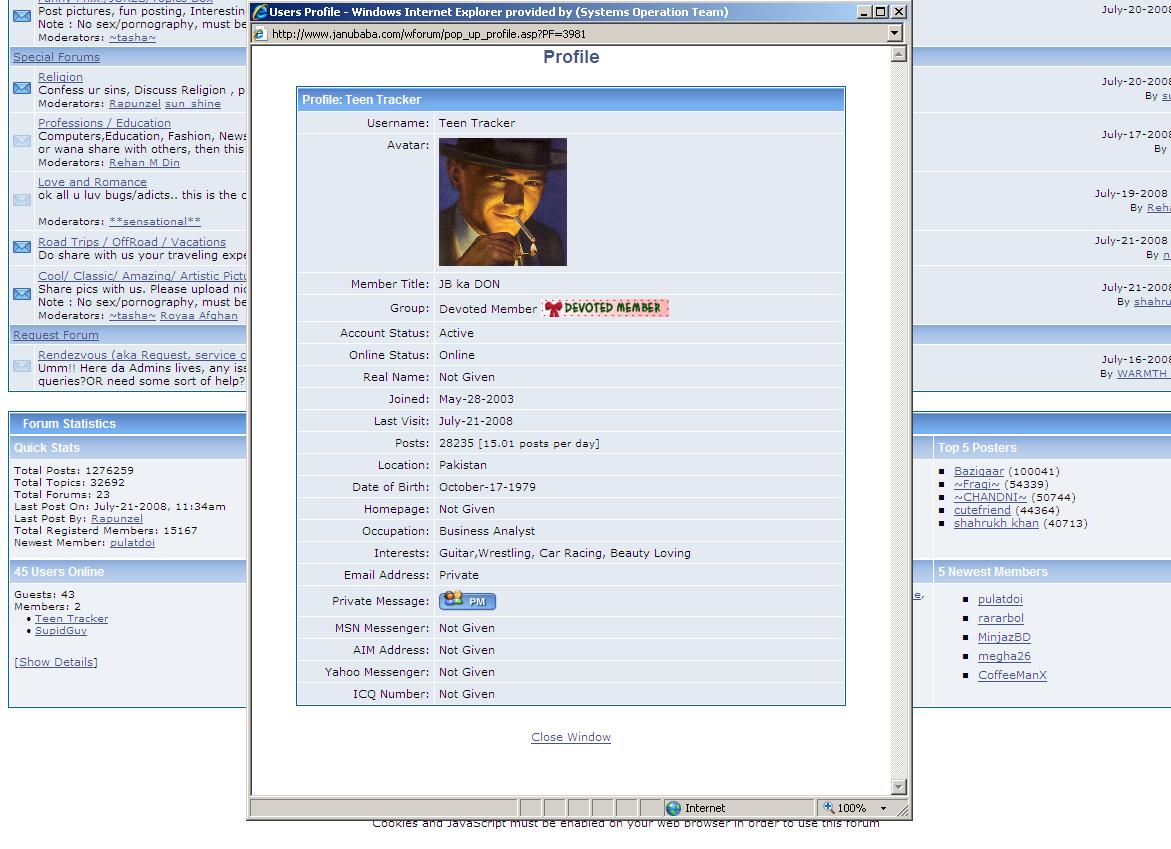Click envelope icon beside Road Trips forum

coord(22,246)
